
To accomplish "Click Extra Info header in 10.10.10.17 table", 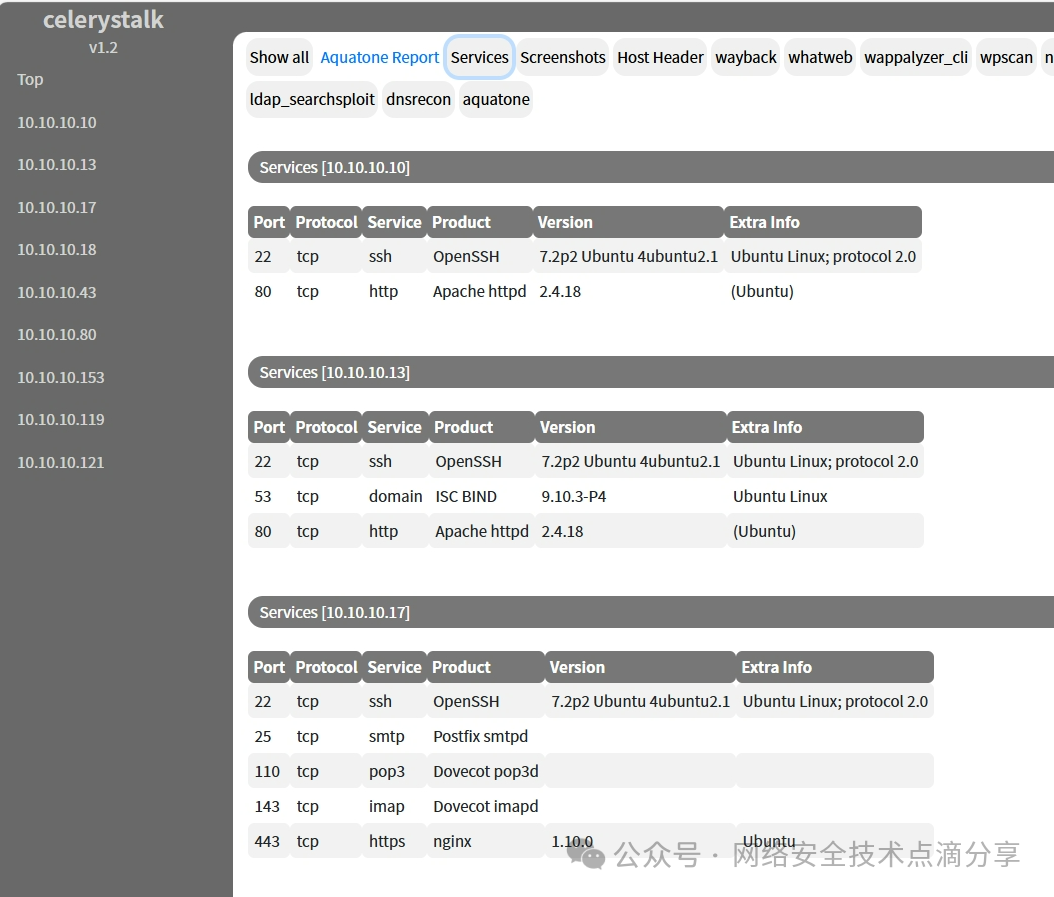I will click(x=834, y=668).
